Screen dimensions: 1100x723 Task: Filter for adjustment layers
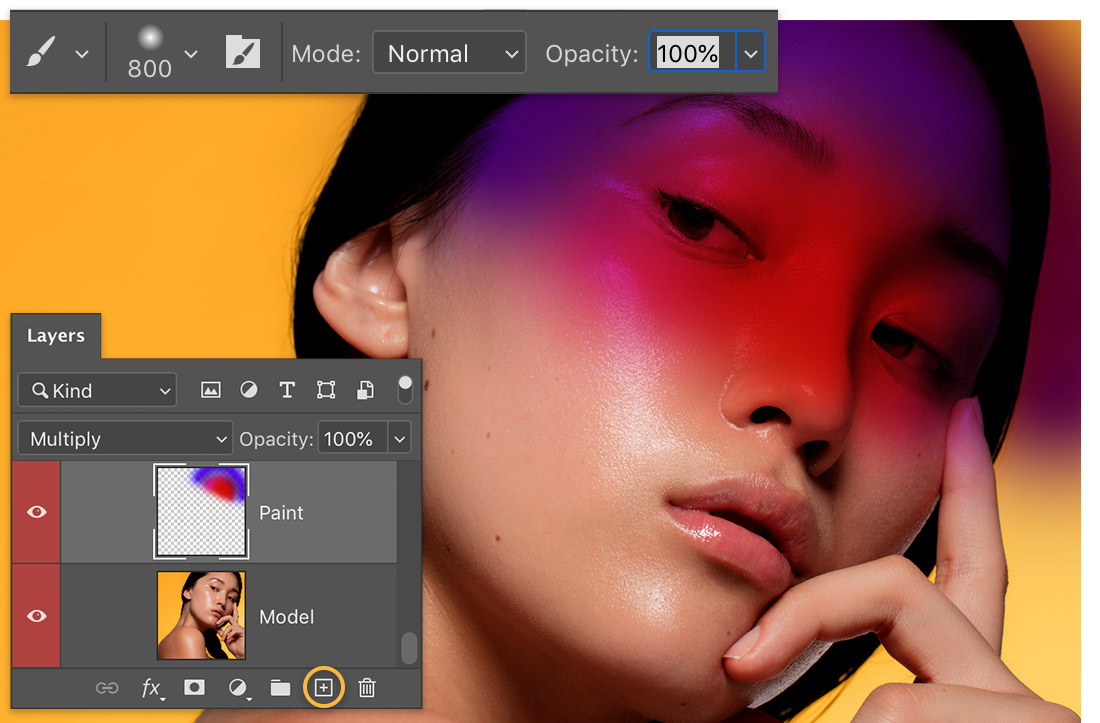click(x=248, y=390)
